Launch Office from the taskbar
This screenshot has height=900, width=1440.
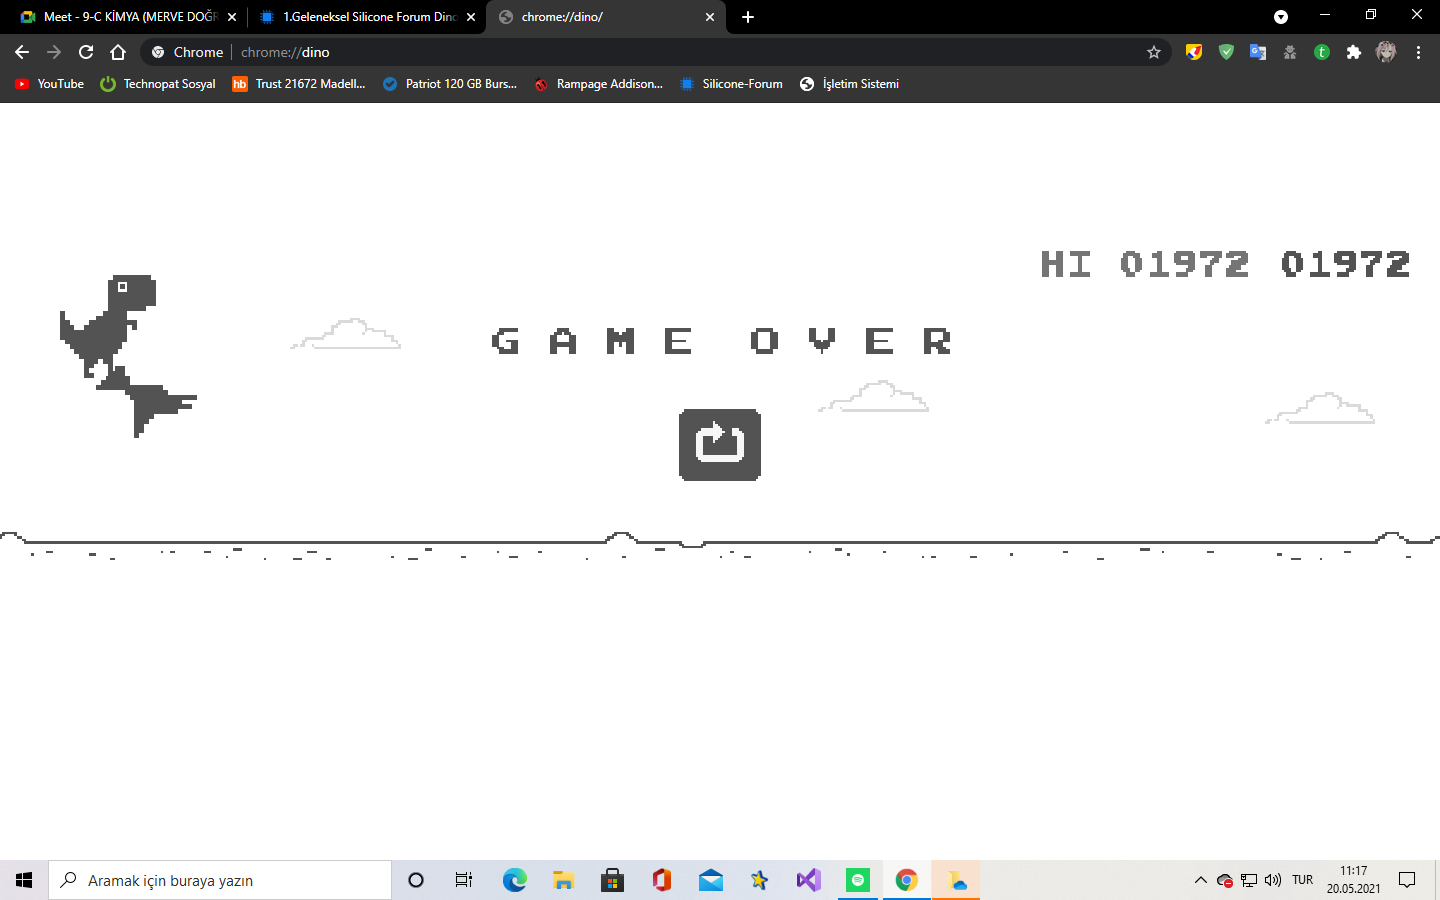point(661,880)
